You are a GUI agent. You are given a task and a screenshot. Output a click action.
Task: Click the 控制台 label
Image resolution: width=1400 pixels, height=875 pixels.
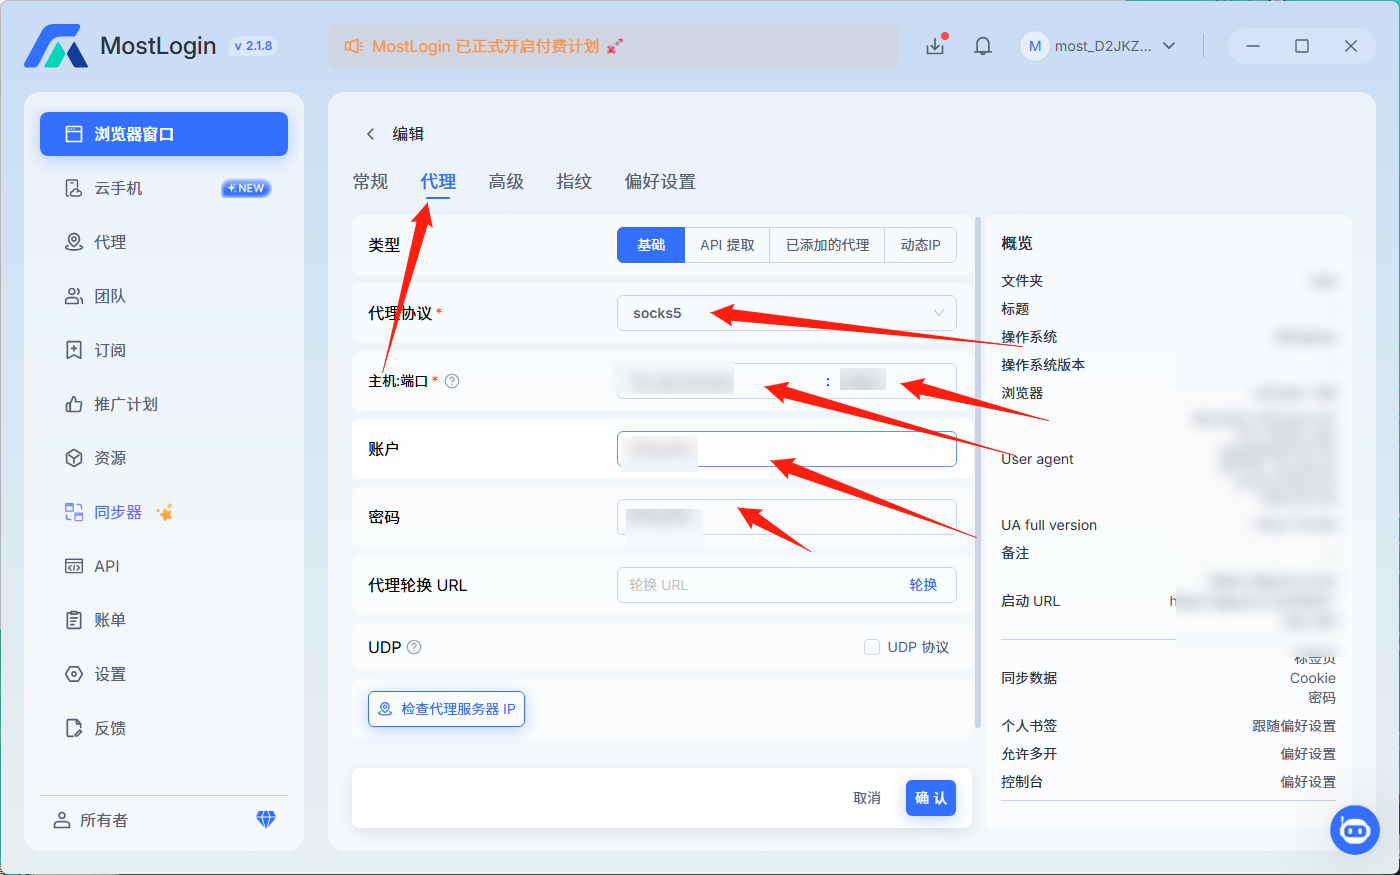[x=1022, y=782]
